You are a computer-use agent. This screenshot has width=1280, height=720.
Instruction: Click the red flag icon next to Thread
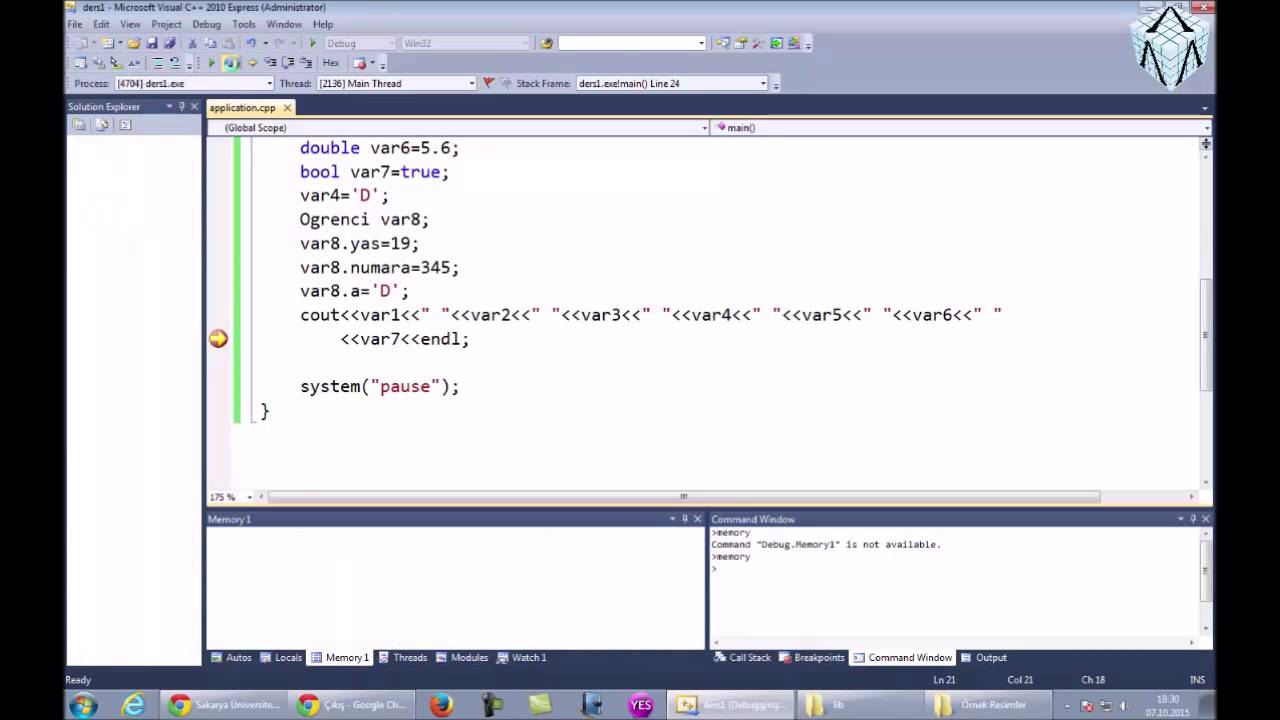(x=488, y=83)
